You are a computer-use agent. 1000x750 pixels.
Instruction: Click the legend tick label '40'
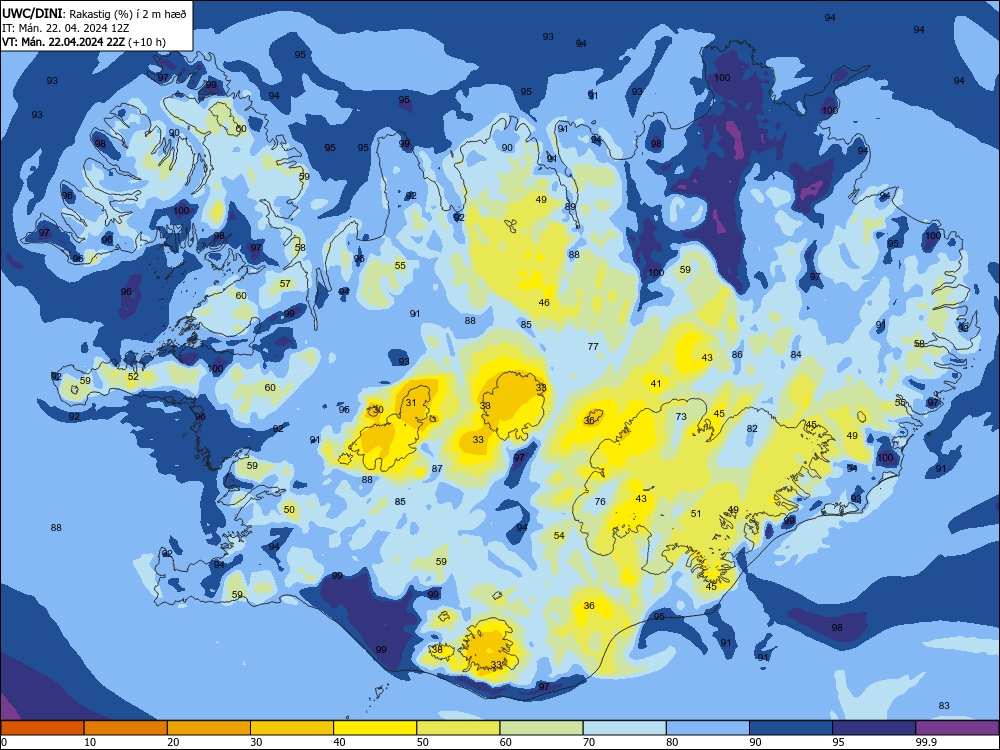340,742
